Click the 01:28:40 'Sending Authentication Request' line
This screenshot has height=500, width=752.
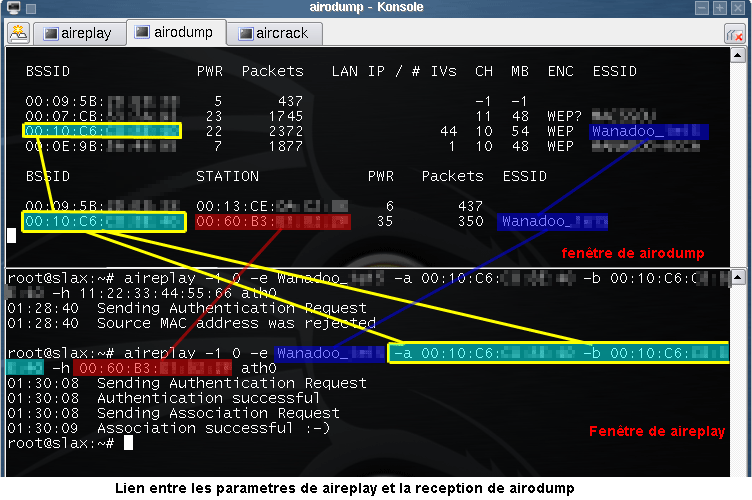[187, 308]
